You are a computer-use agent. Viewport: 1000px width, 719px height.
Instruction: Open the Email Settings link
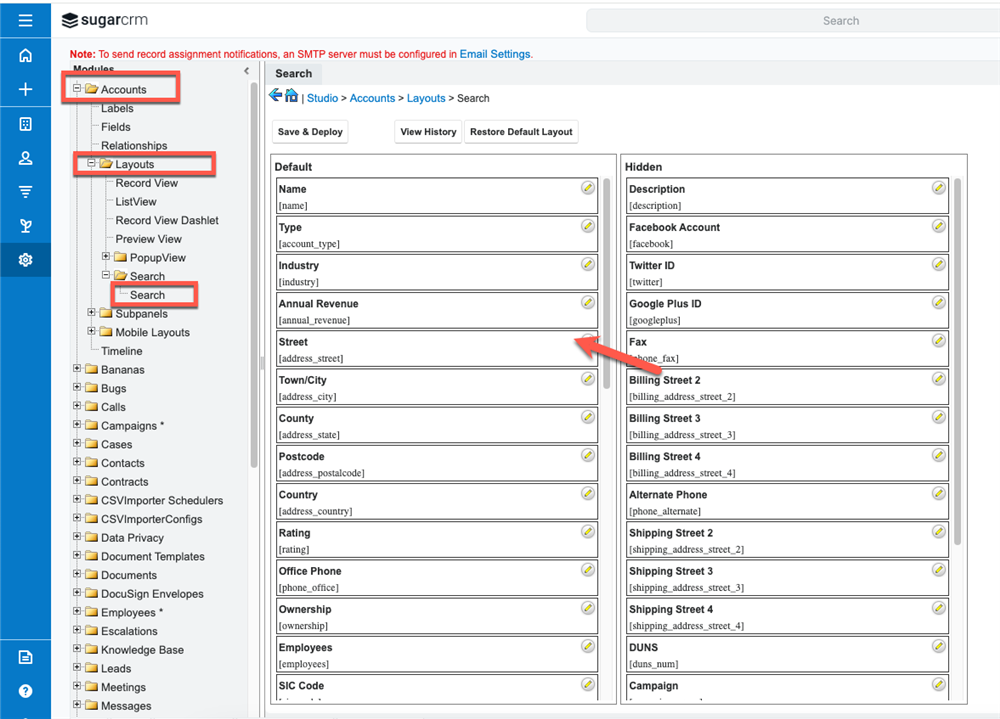coord(495,54)
